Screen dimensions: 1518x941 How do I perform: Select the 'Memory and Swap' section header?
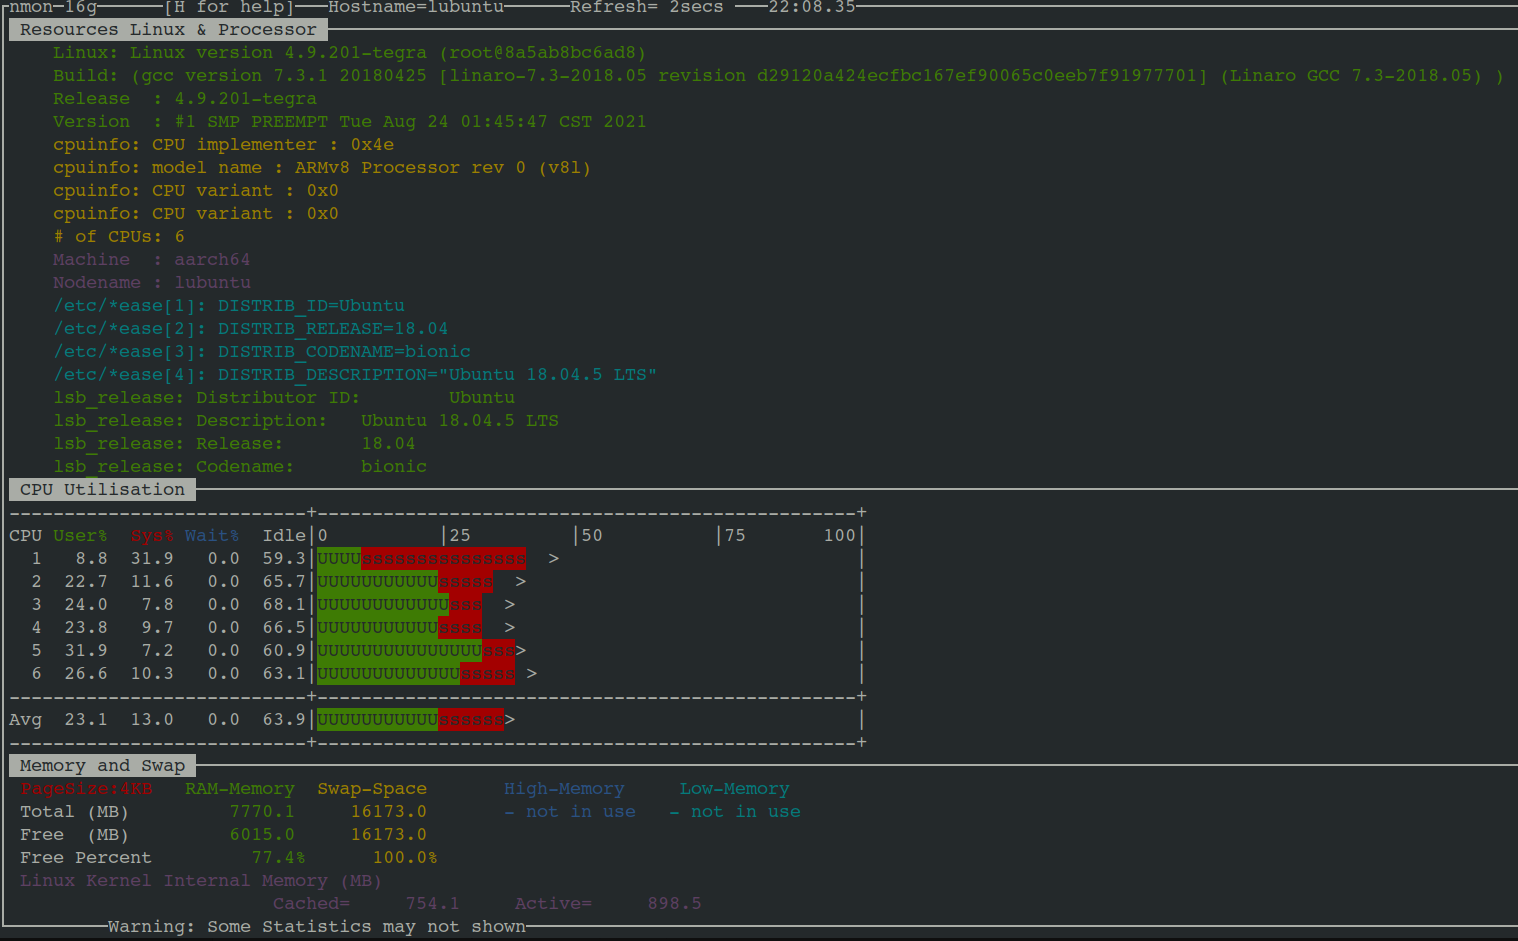click(102, 766)
